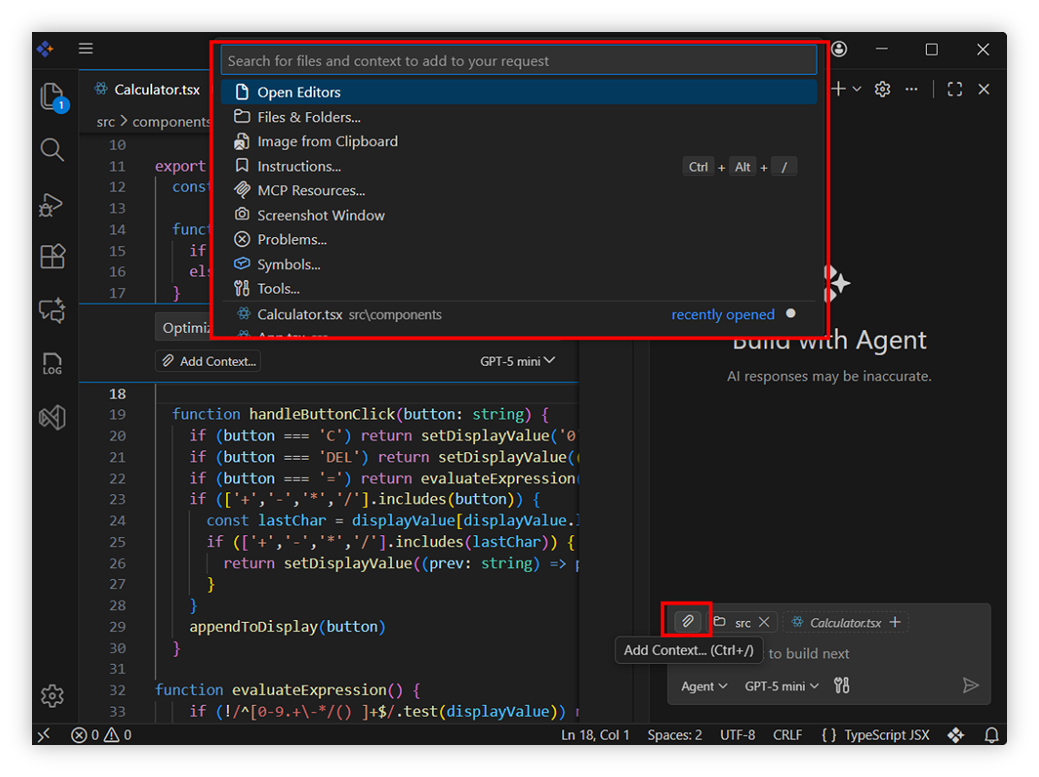1039x777 pixels.
Task: Open the Chat icon in the activity bar
Action: click(52, 311)
